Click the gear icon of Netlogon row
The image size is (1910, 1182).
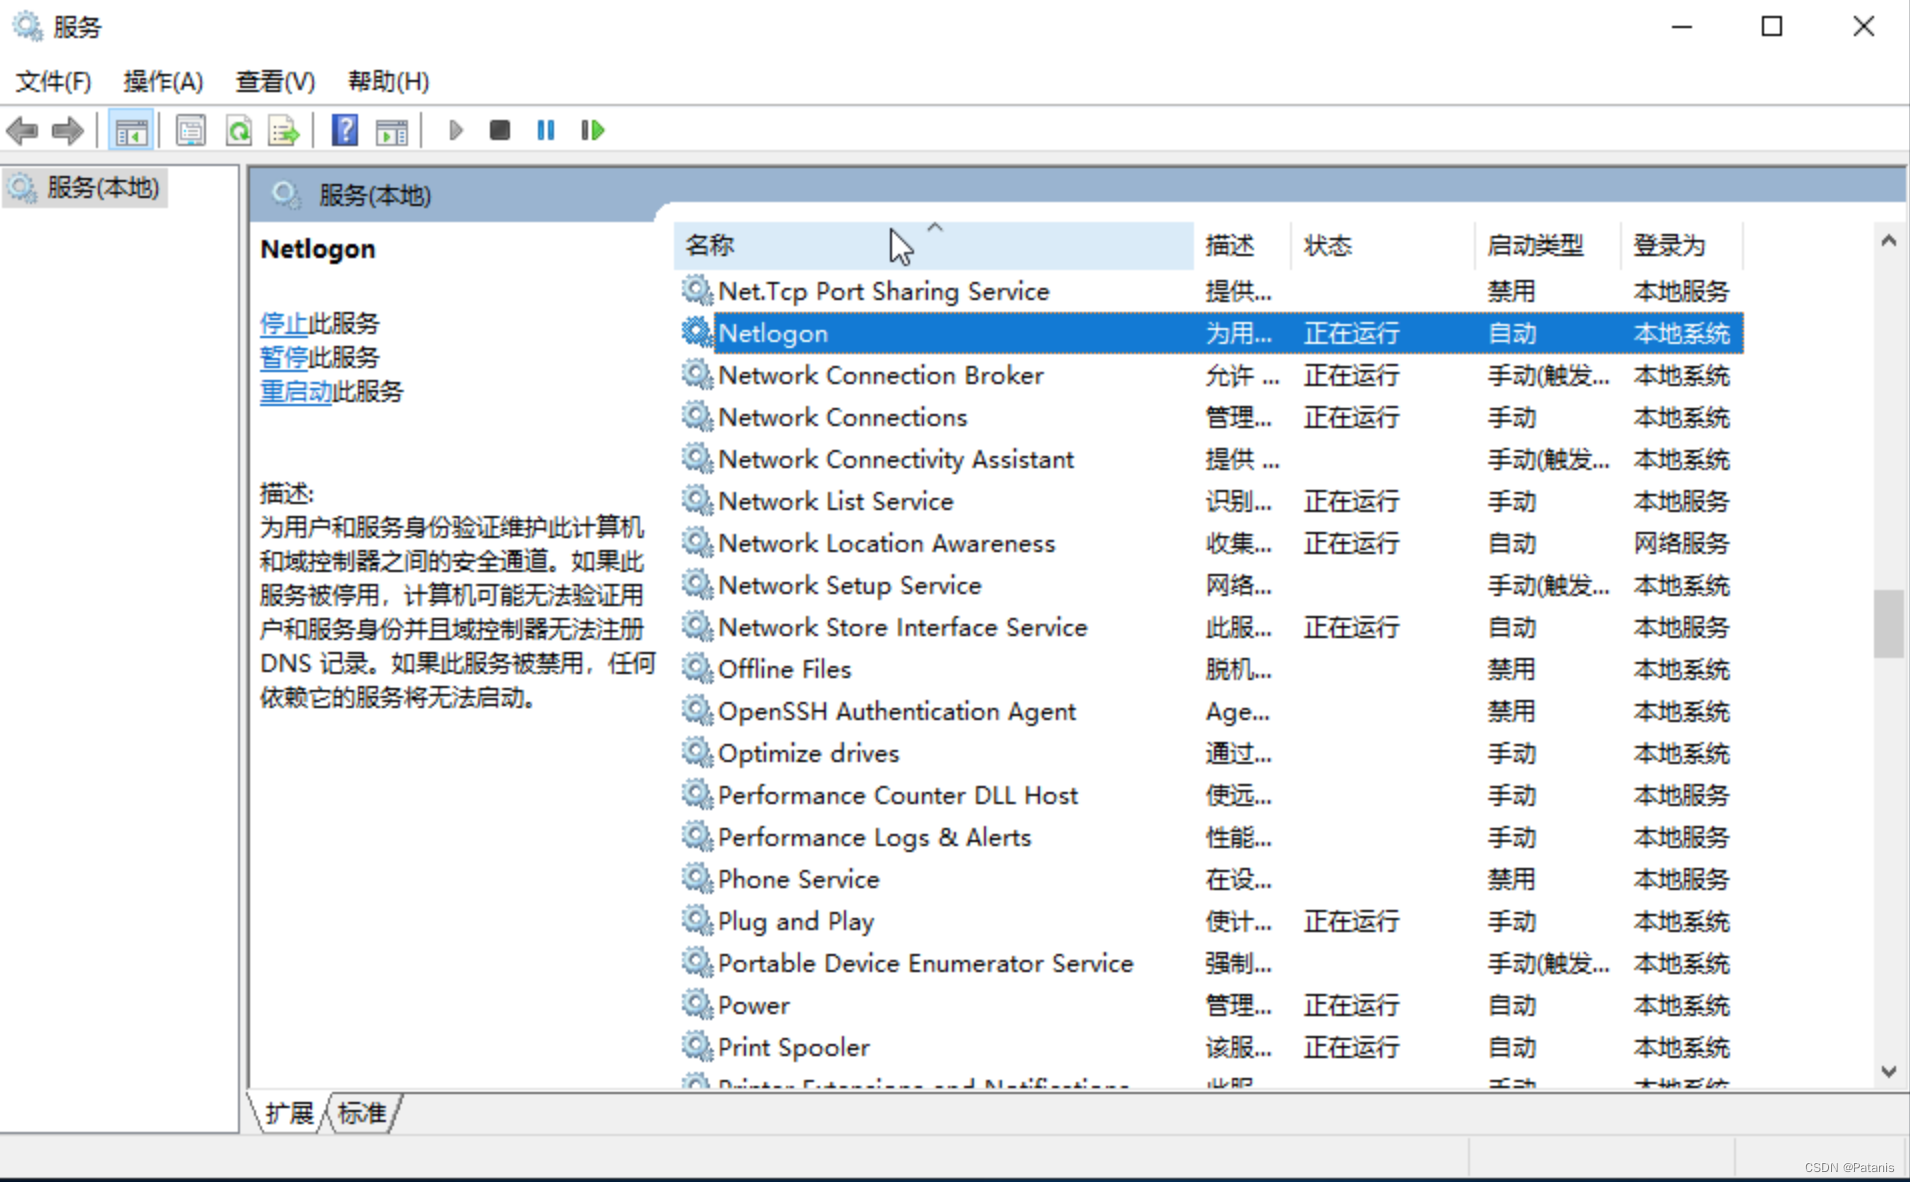(x=696, y=332)
